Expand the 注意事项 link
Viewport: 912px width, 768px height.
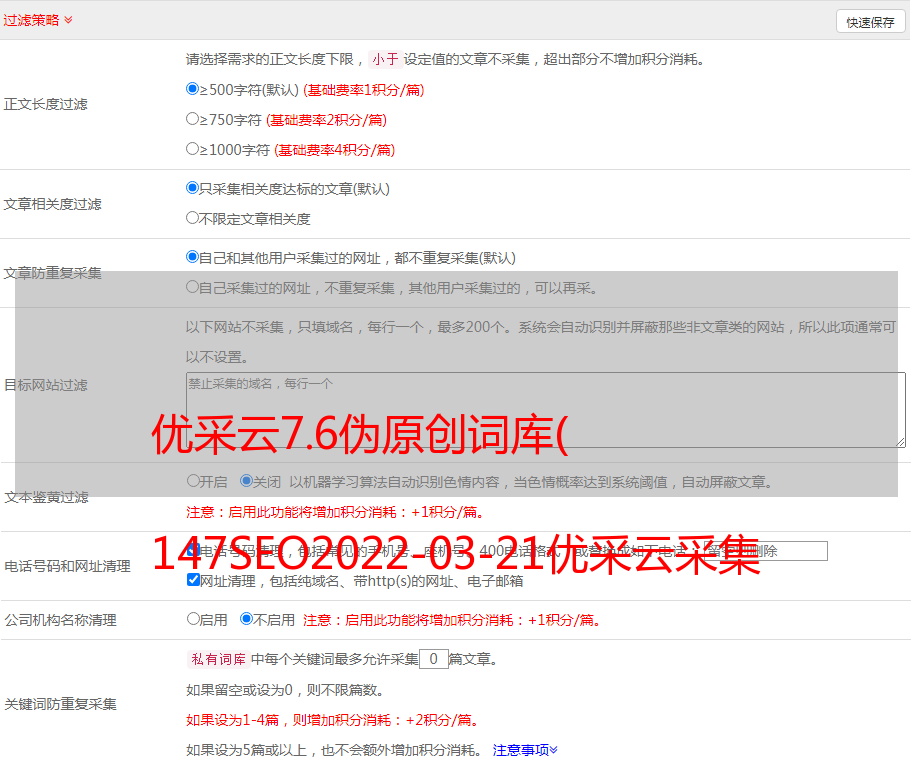point(525,750)
